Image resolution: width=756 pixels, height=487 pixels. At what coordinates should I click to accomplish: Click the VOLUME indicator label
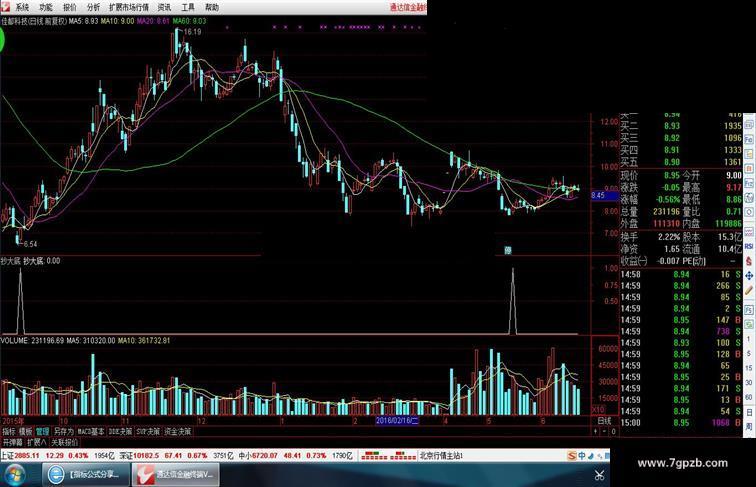15,340
